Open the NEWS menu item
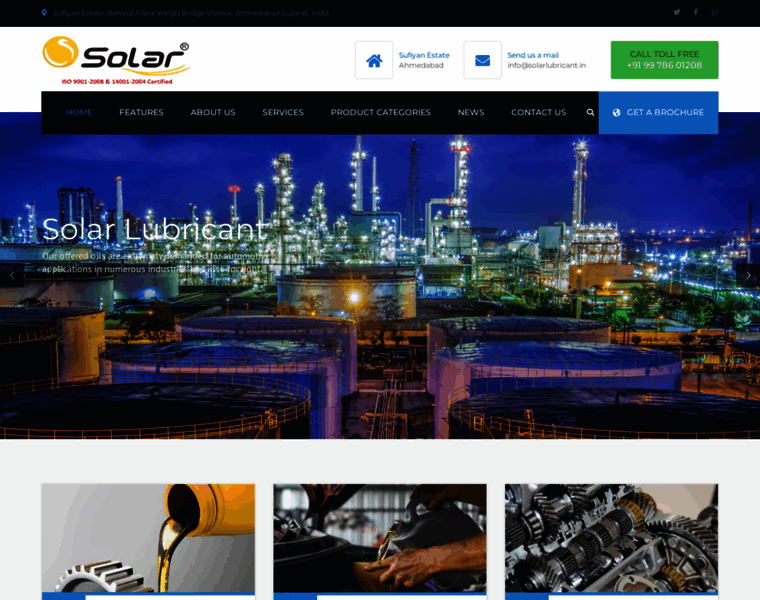This screenshot has width=760, height=600. coord(471,112)
